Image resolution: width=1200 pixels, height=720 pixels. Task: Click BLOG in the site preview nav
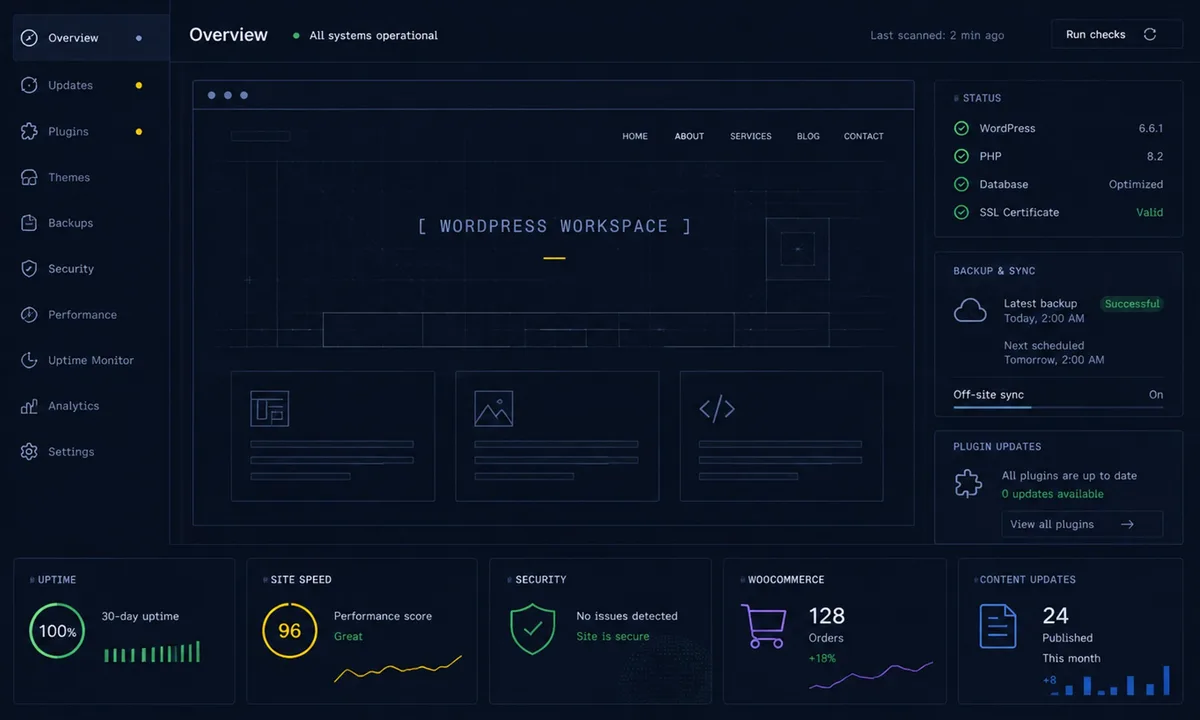(808, 136)
